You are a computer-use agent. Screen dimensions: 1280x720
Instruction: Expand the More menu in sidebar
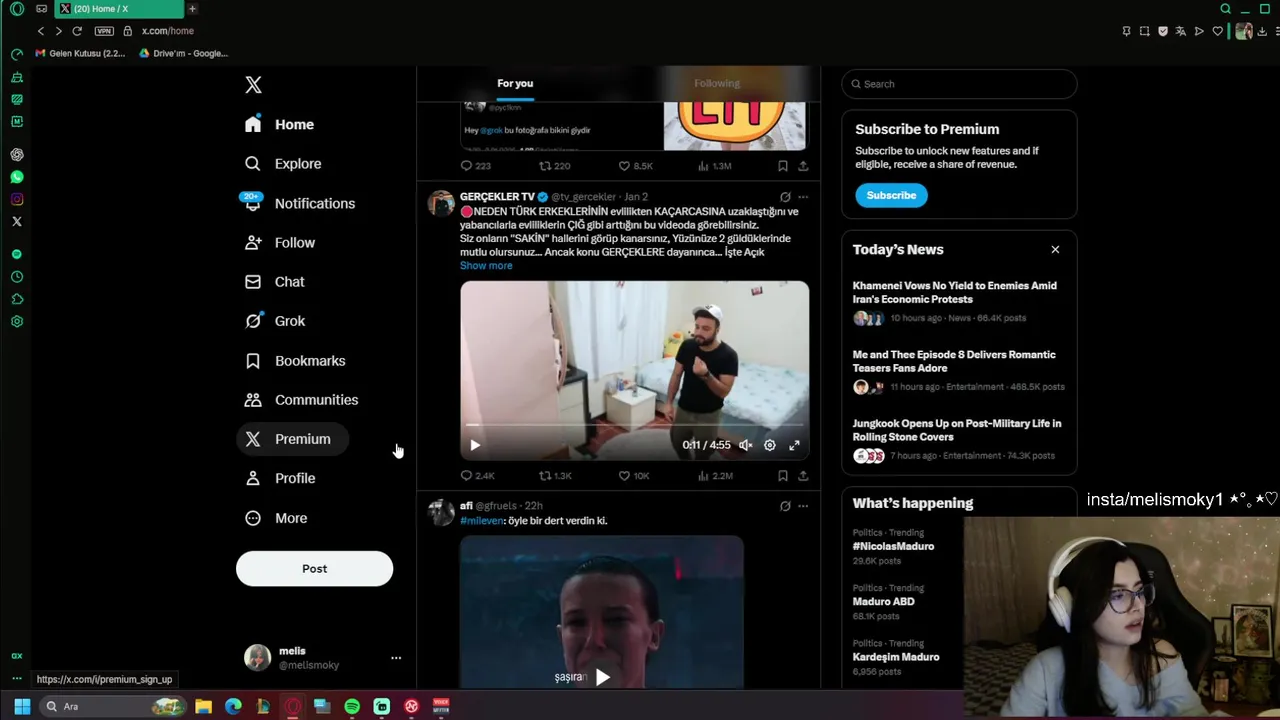(x=277, y=518)
